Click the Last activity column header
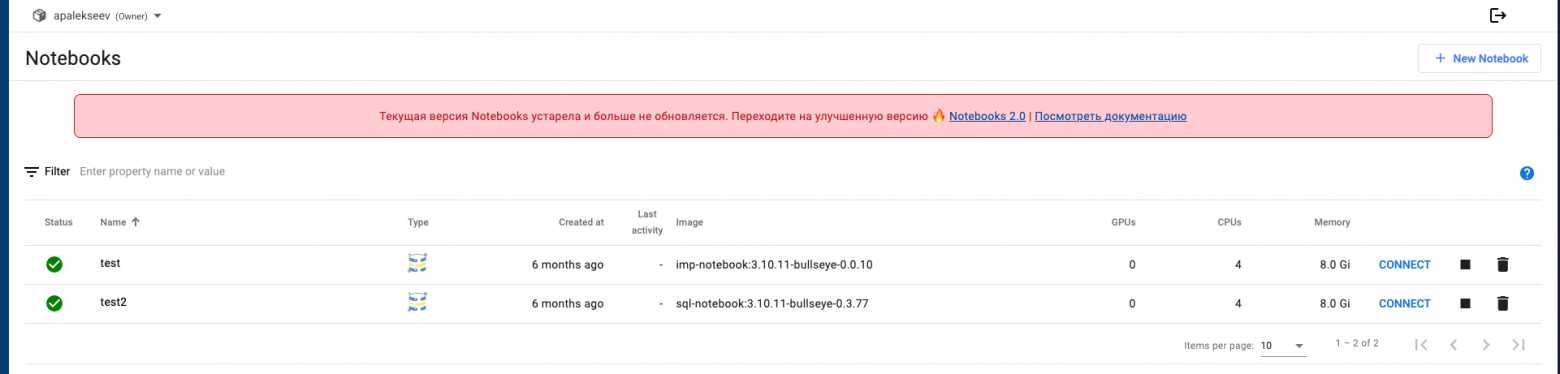1560x374 pixels. [648, 222]
